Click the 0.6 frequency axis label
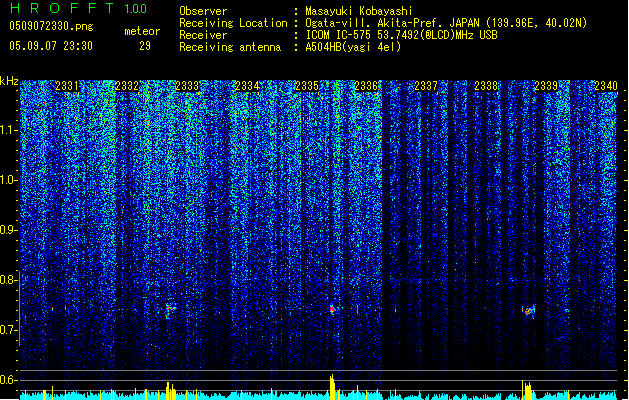Screen dimensions: 629x400 point(8,380)
